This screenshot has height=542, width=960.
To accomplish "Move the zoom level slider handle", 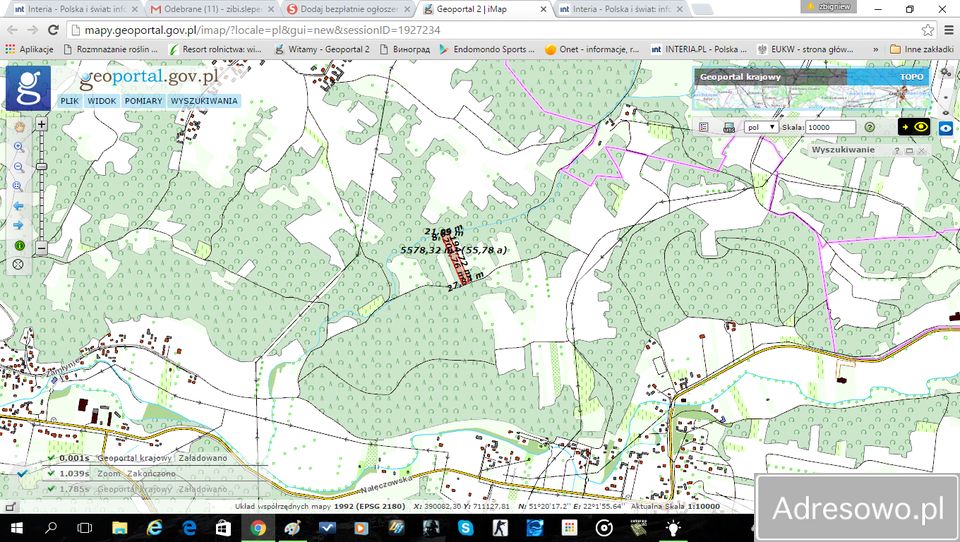I will 41,167.
